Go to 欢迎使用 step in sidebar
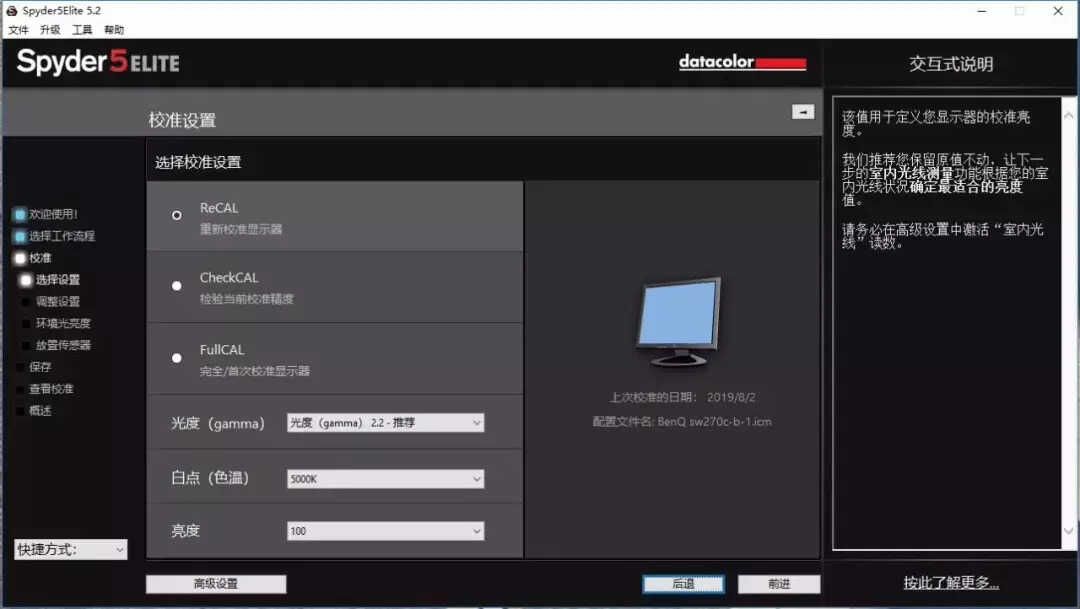The image size is (1080, 609). click(45, 214)
